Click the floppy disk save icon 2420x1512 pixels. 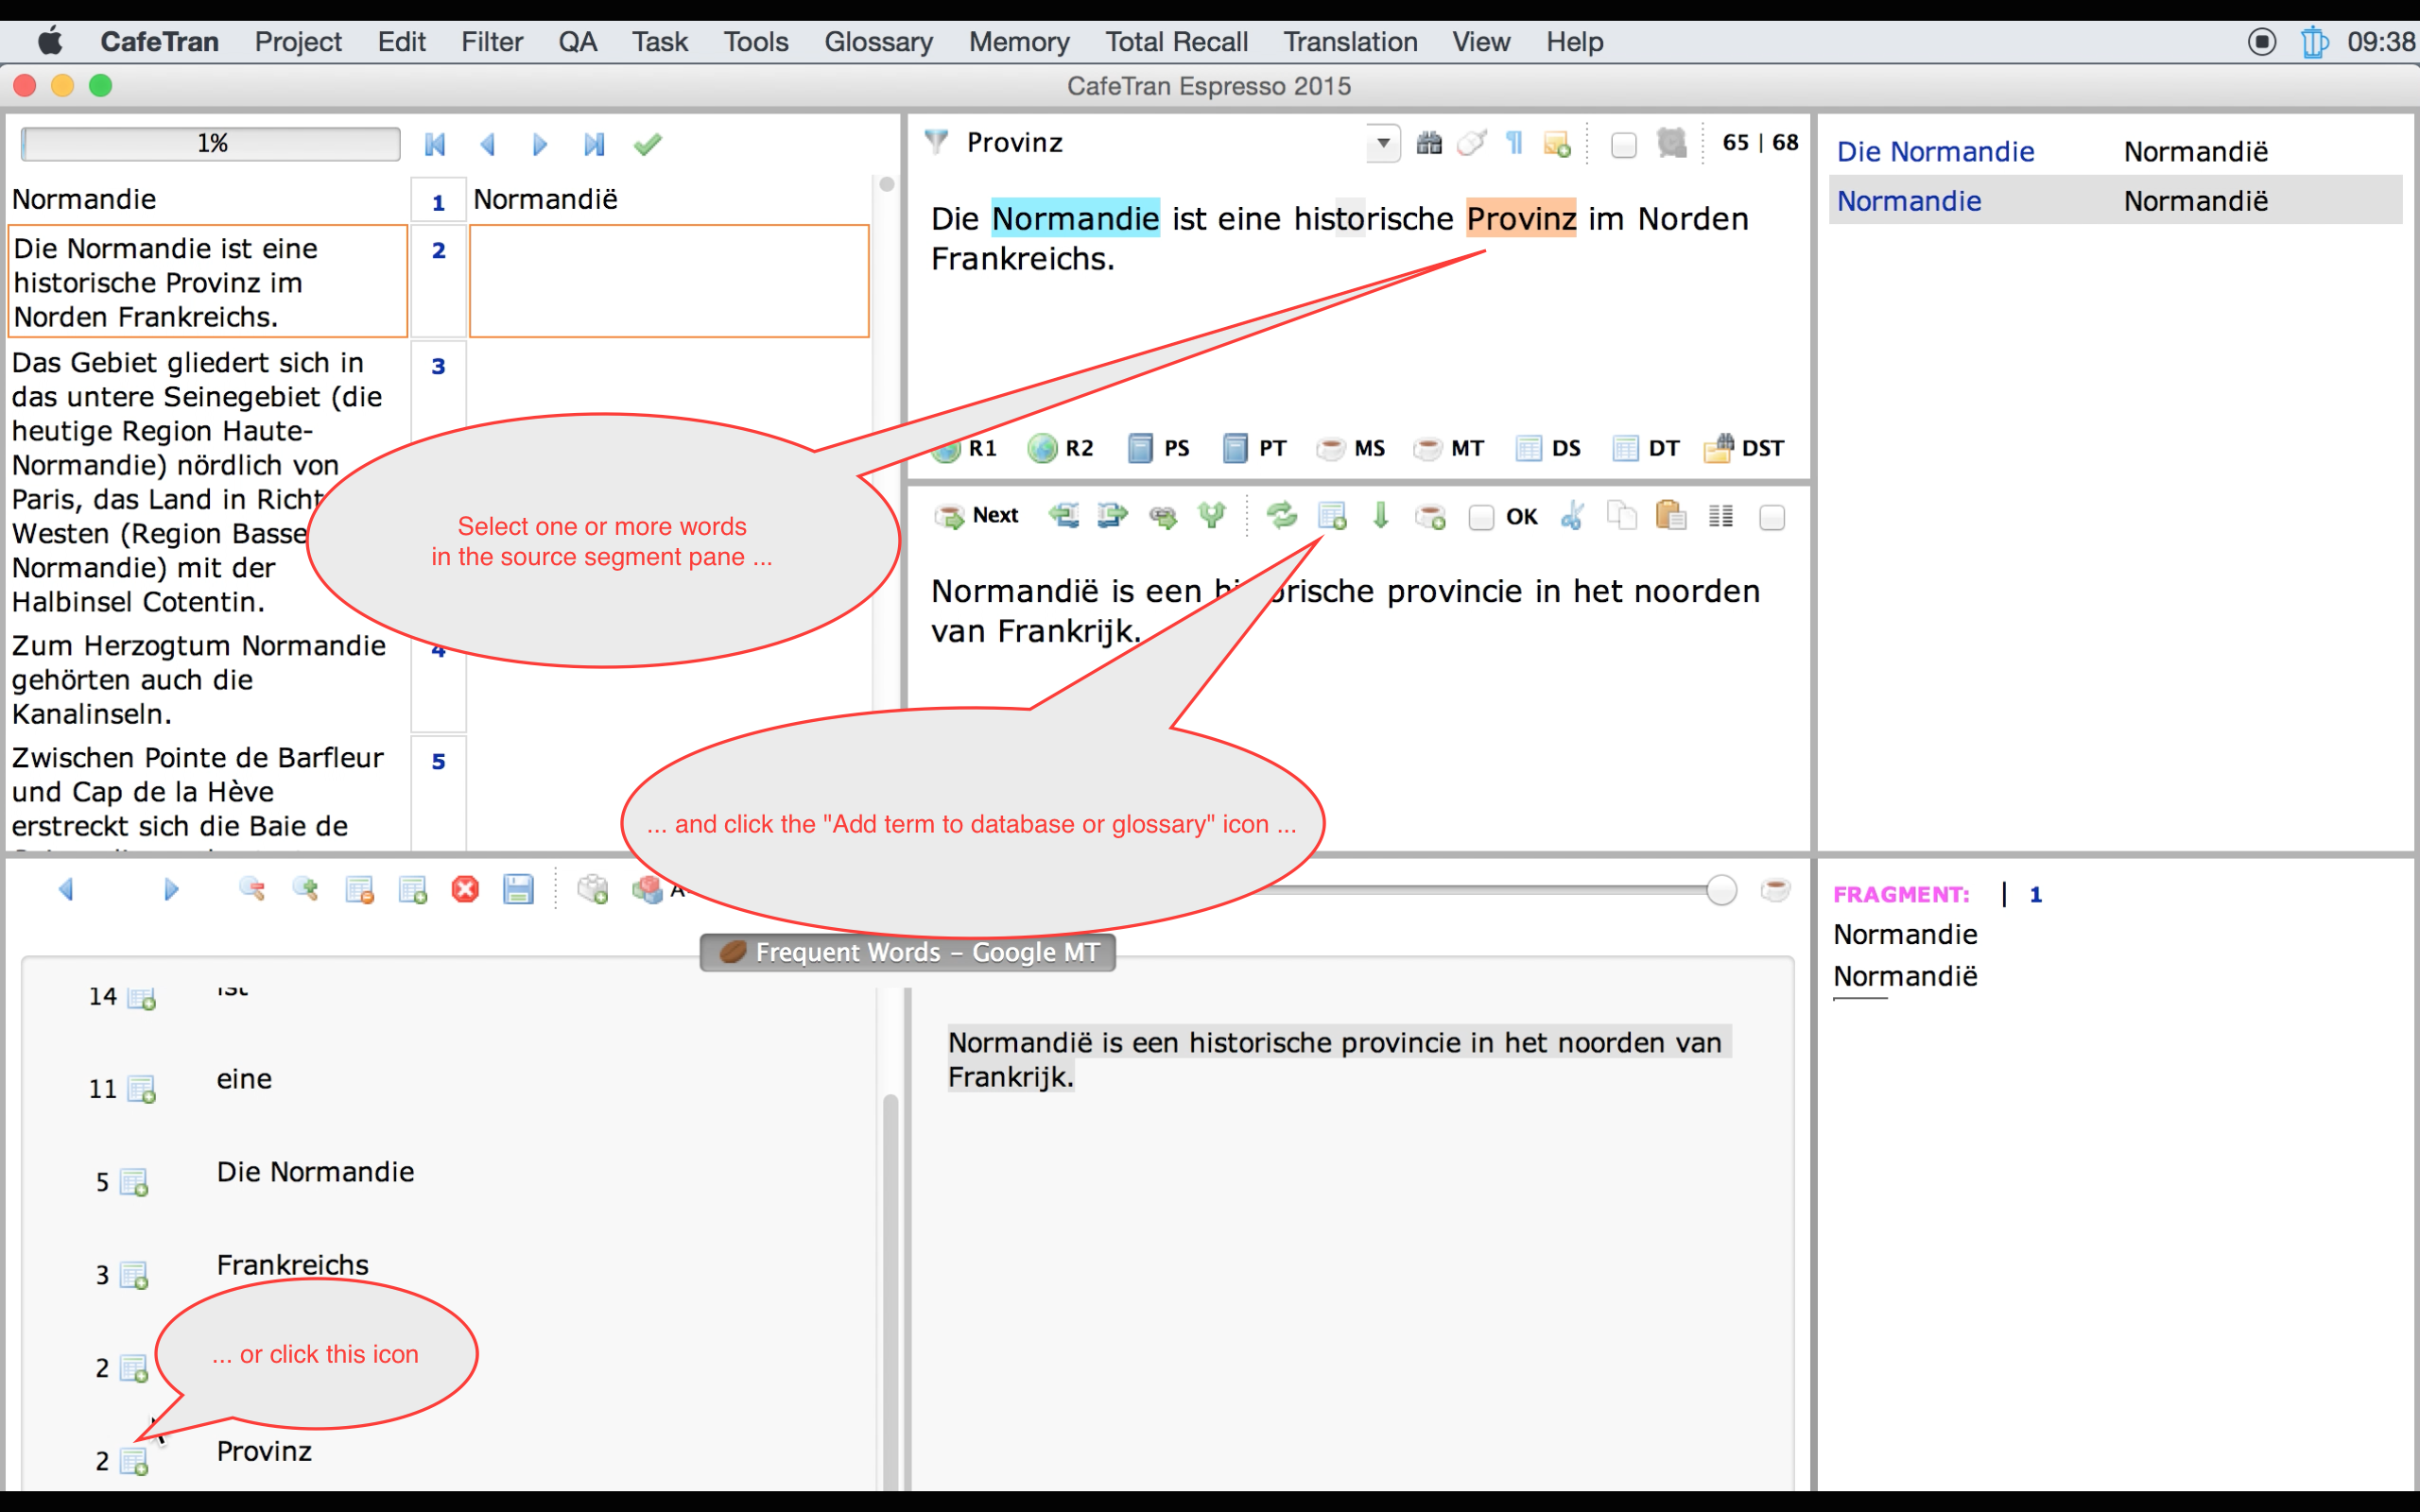coord(518,889)
